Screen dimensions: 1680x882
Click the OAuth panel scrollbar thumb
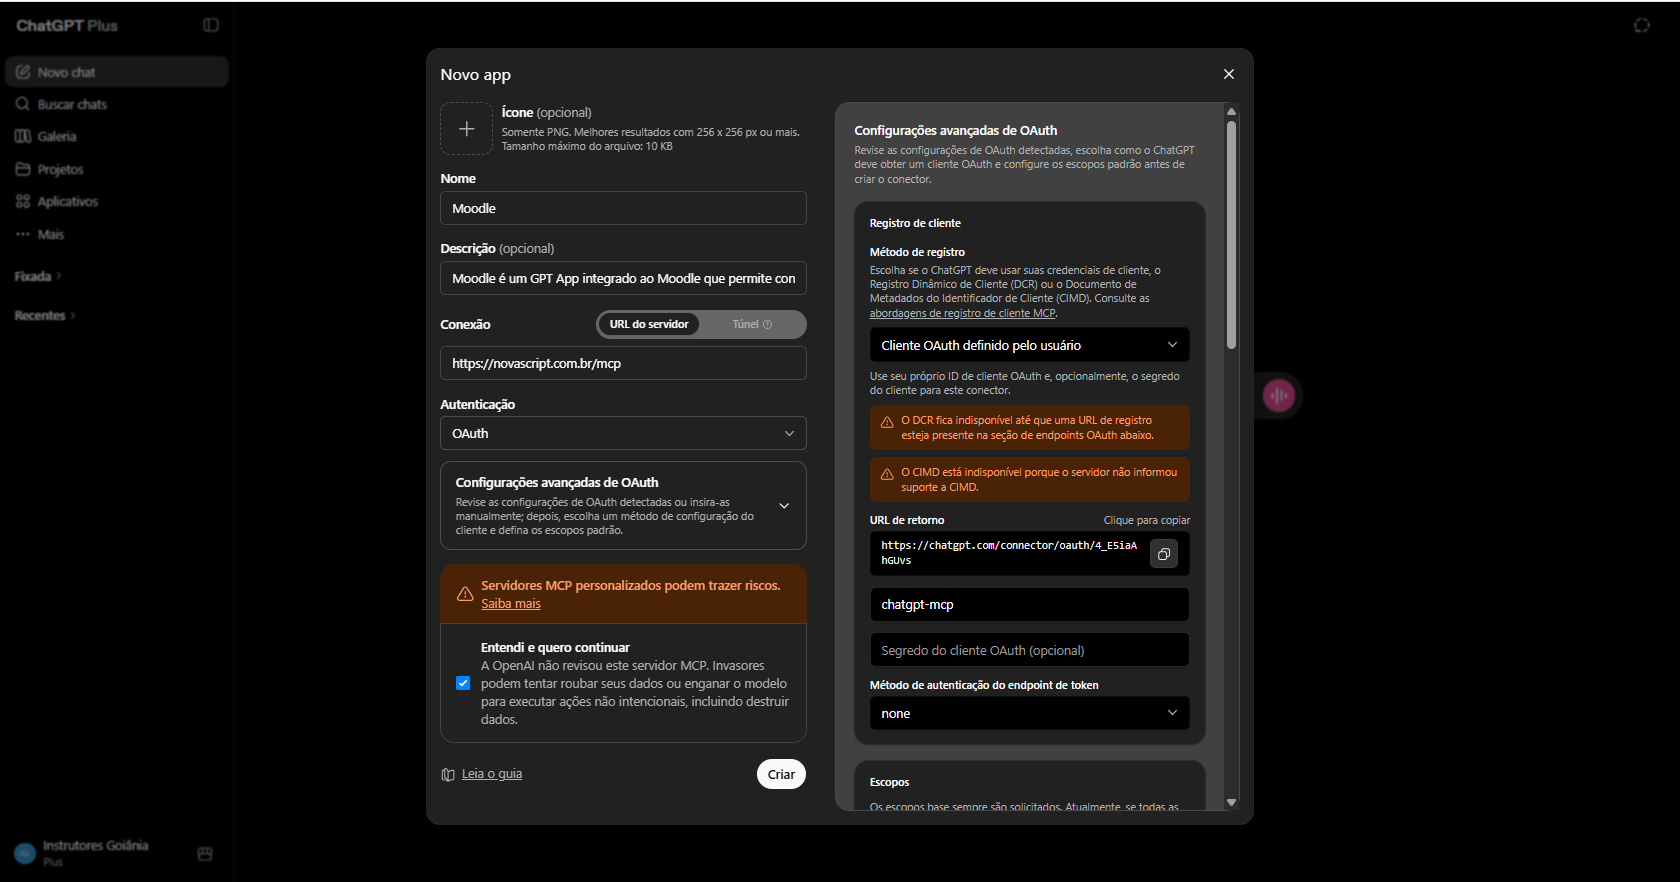1231,234
